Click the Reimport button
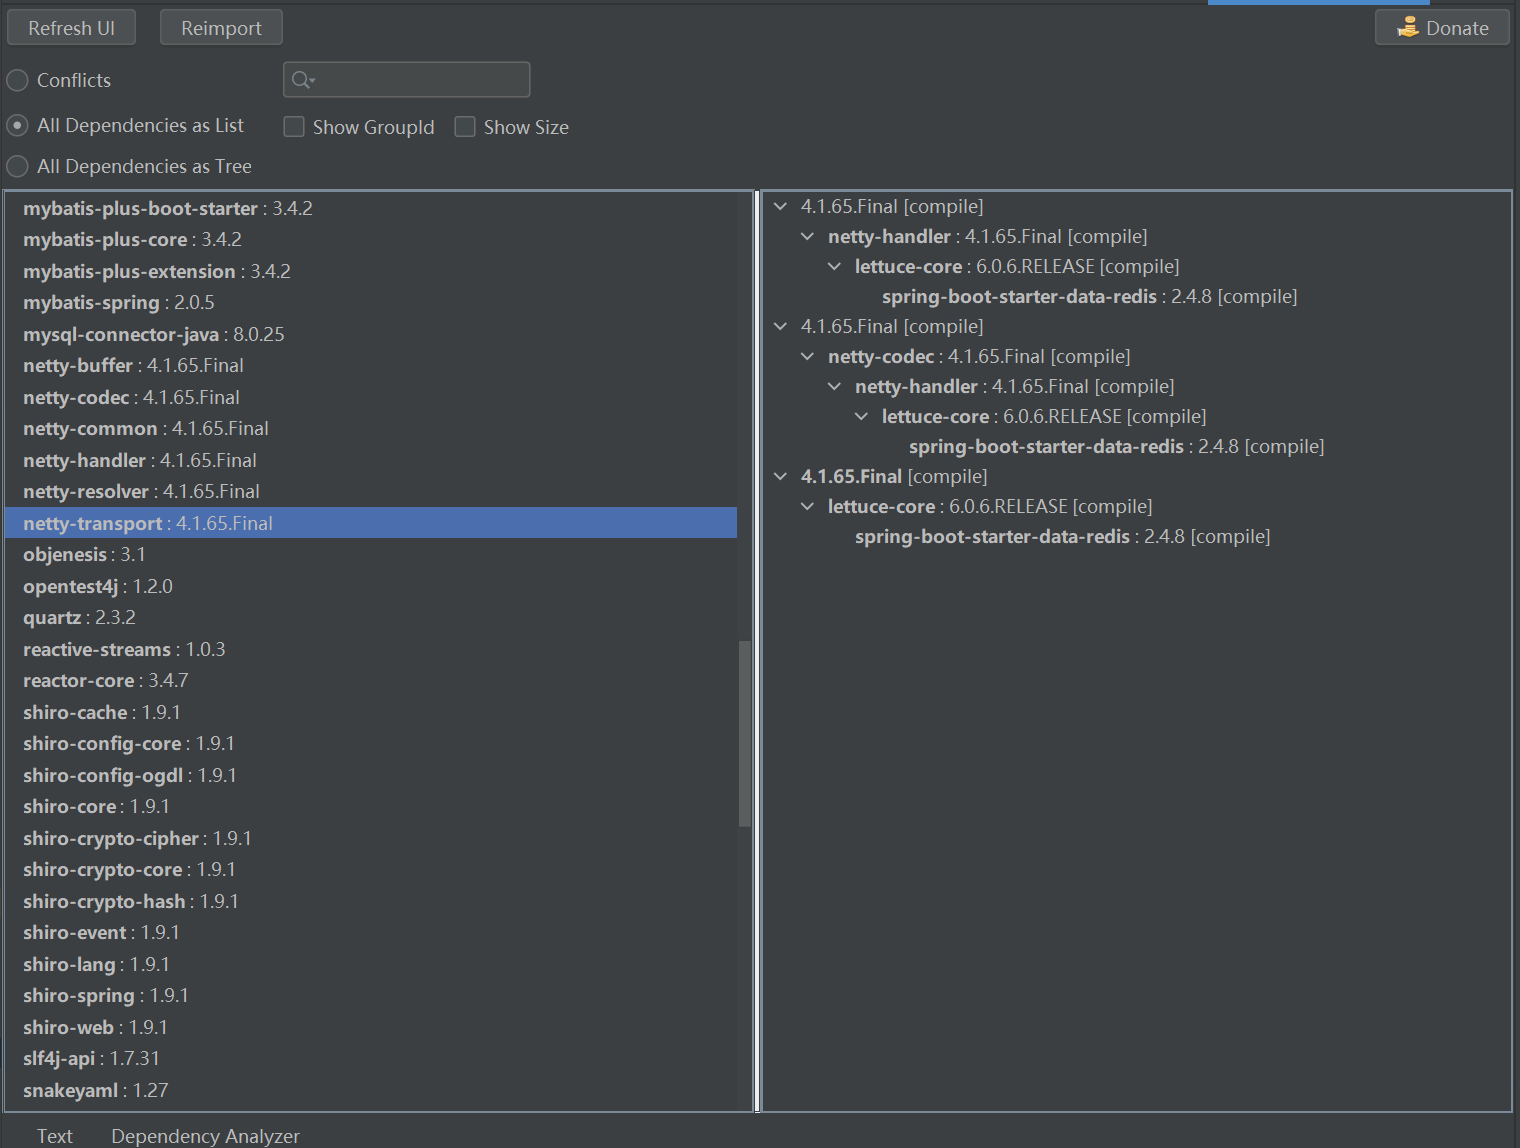Viewport: 1520px width, 1148px height. tap(221, 28)
